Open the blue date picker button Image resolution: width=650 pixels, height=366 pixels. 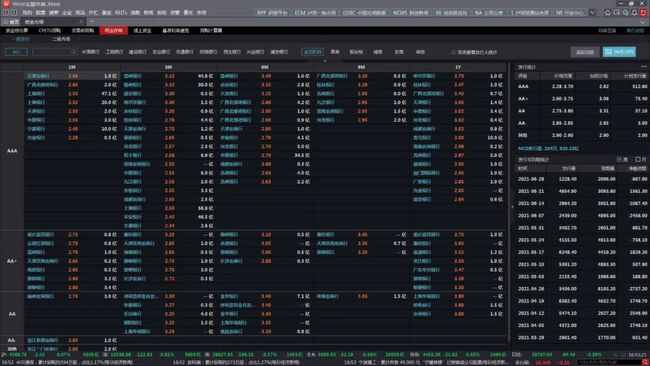pos(619,52)
